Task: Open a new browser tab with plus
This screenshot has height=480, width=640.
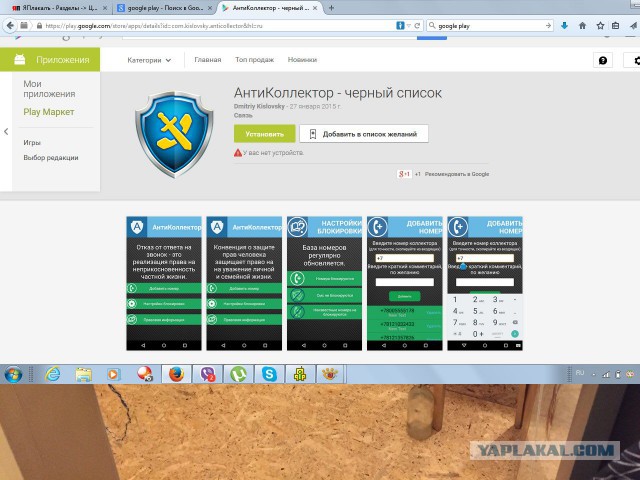Action: pos(331,8)
